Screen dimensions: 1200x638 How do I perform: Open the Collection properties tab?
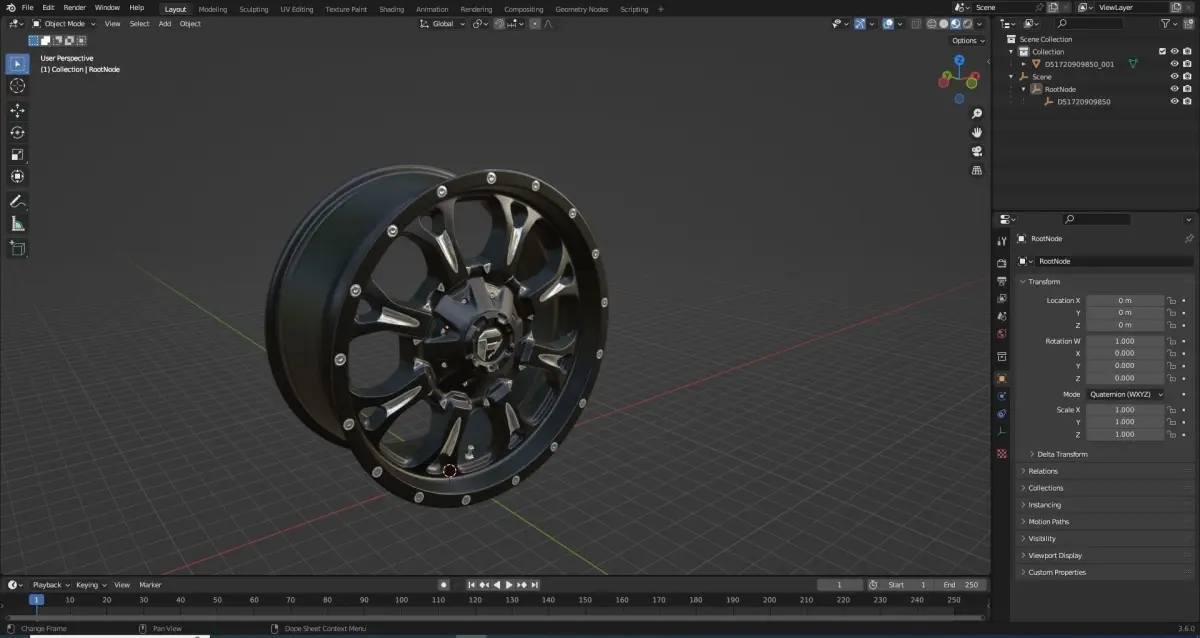[1002, 356]
